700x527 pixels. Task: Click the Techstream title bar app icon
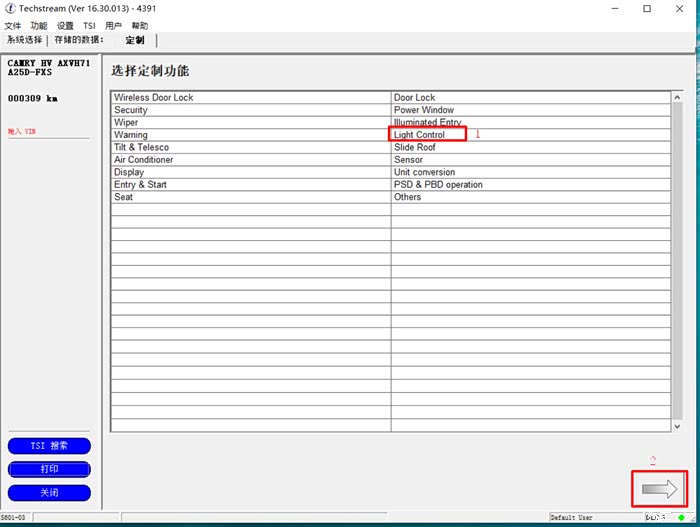pos(10,9)
